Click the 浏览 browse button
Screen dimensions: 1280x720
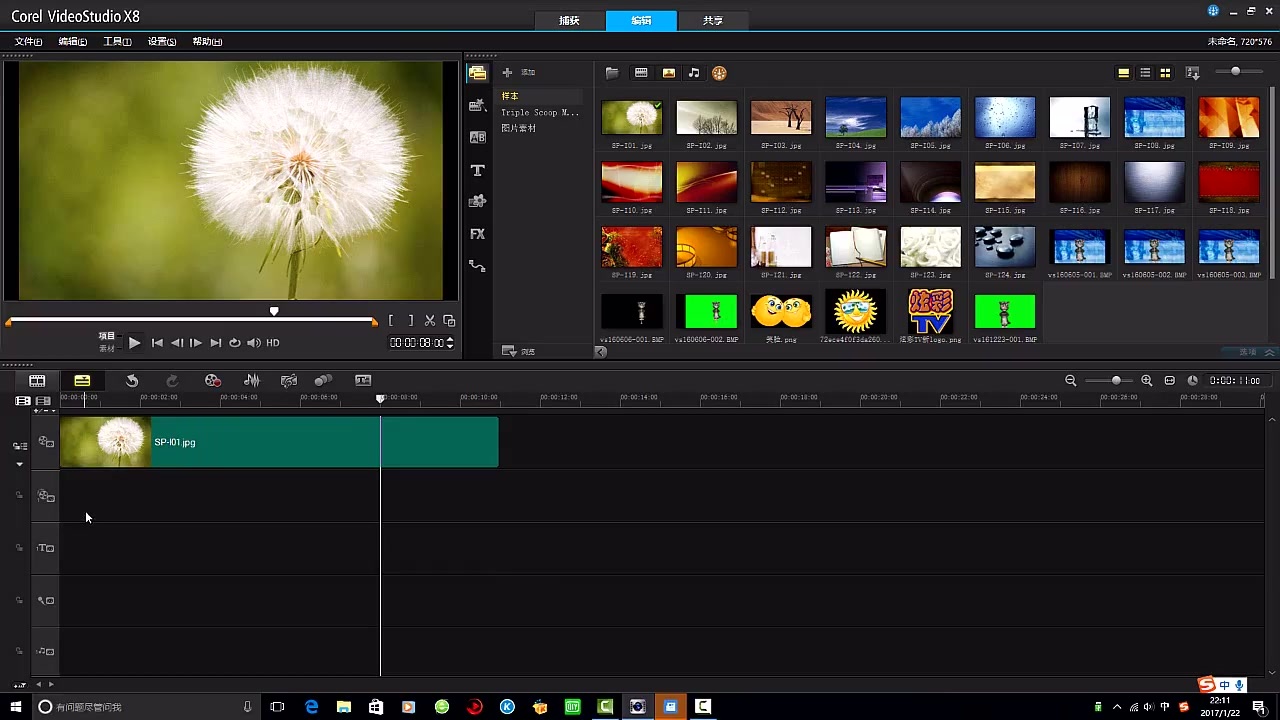click(x=518, y=352)
